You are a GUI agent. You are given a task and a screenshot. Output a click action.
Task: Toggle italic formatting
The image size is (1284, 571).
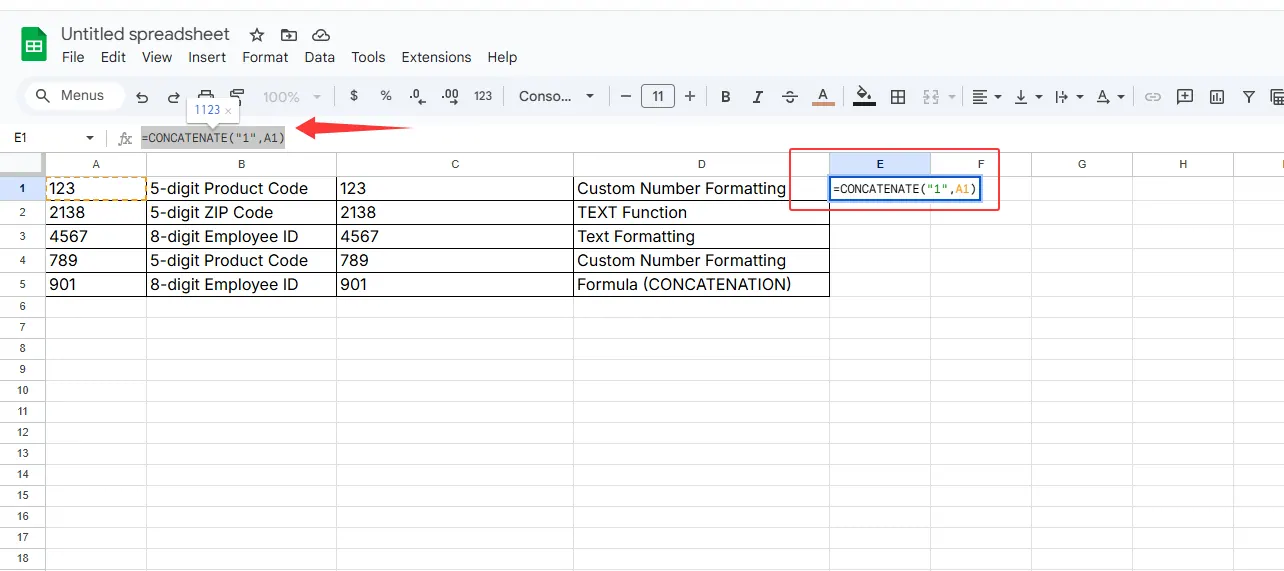758,97
